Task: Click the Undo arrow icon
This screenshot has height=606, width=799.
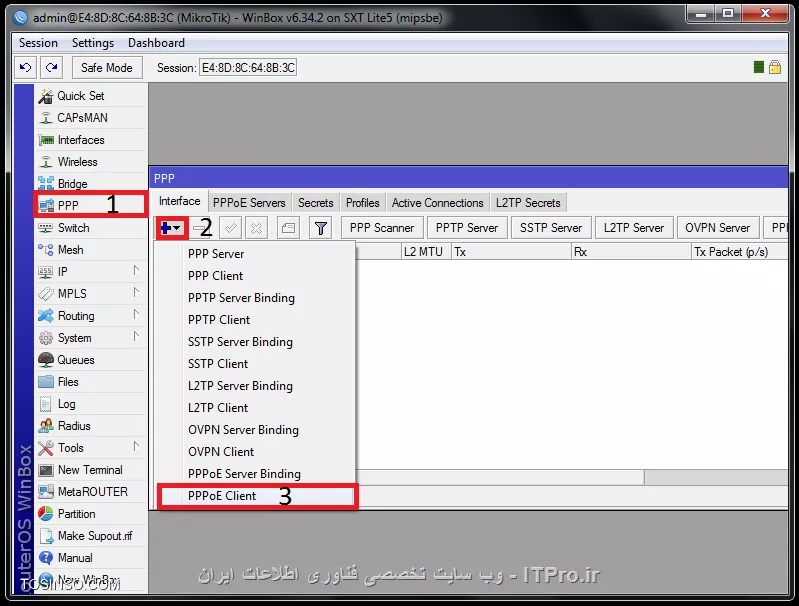Action: tap(25, 68)
